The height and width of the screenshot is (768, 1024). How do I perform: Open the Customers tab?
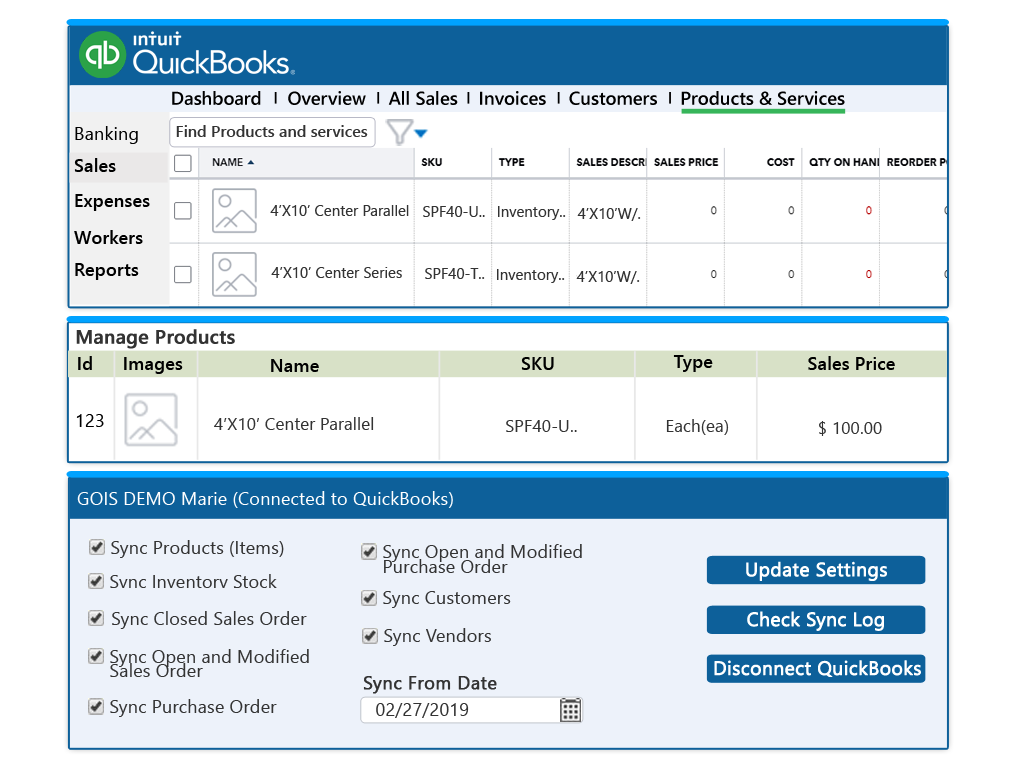pos(613,99)
